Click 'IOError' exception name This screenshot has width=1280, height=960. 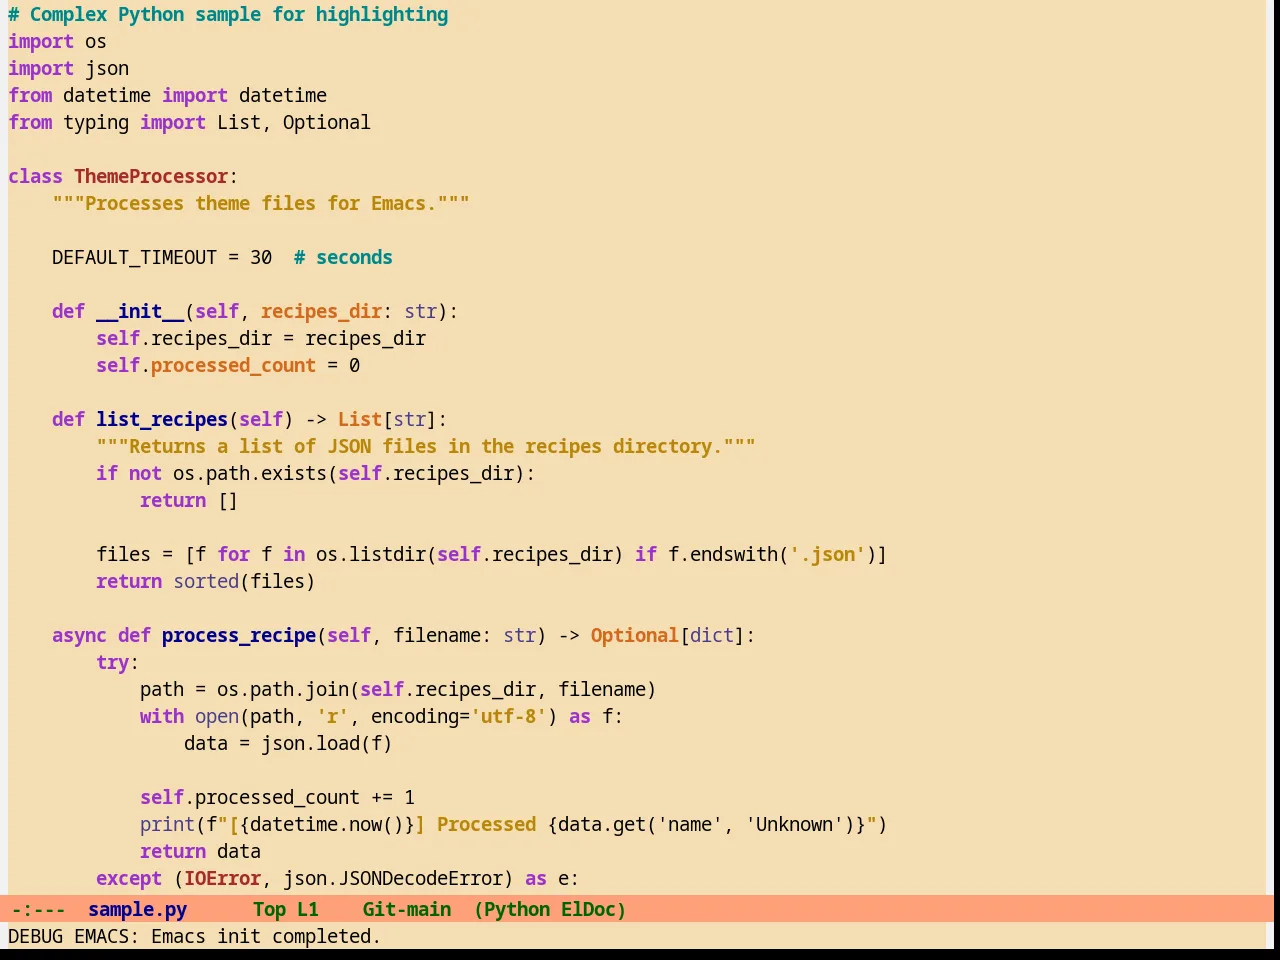click(x=222, y=878)
